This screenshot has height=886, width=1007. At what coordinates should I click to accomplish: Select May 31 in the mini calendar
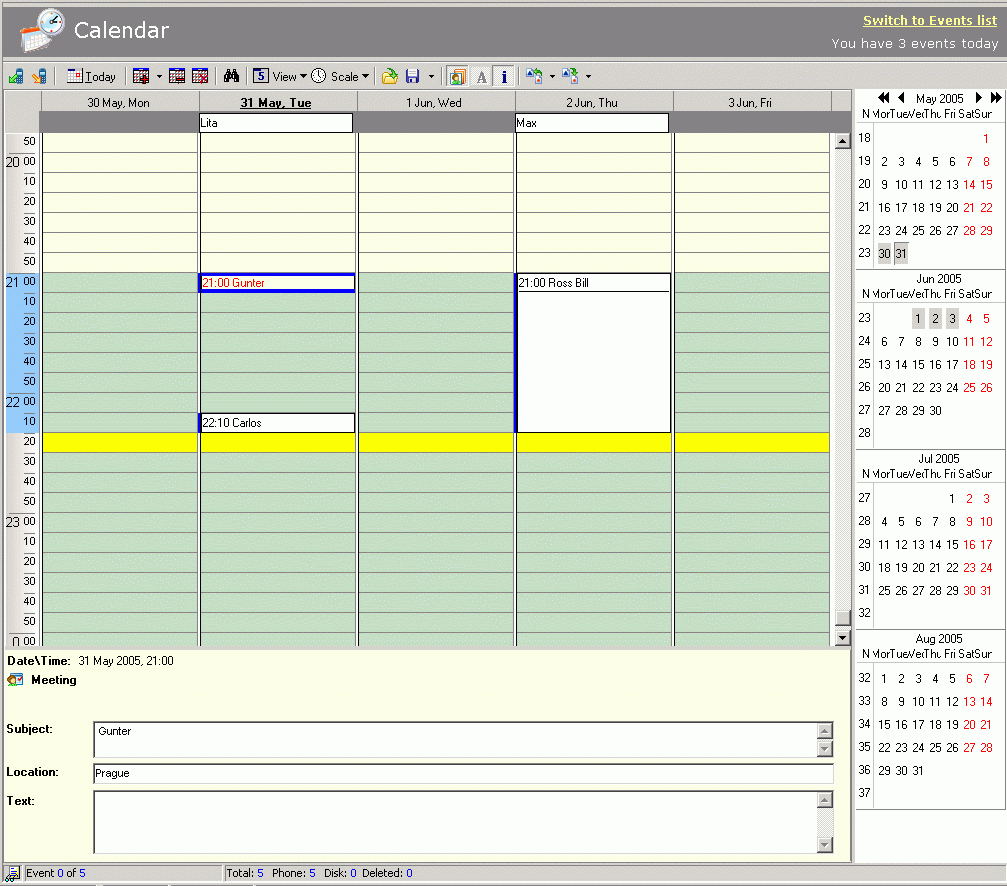[x=901, y=254]
